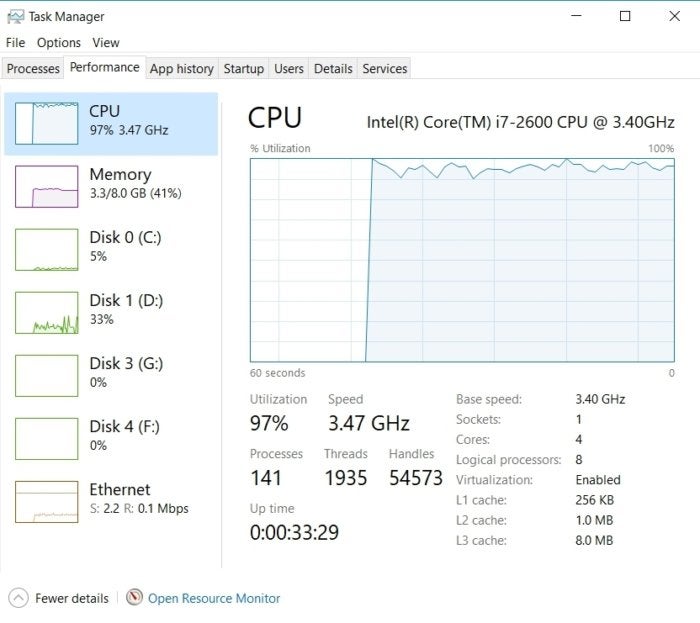Click the Disk 1 33% usage text
The image size is (700, 623).
click(102, 320)
